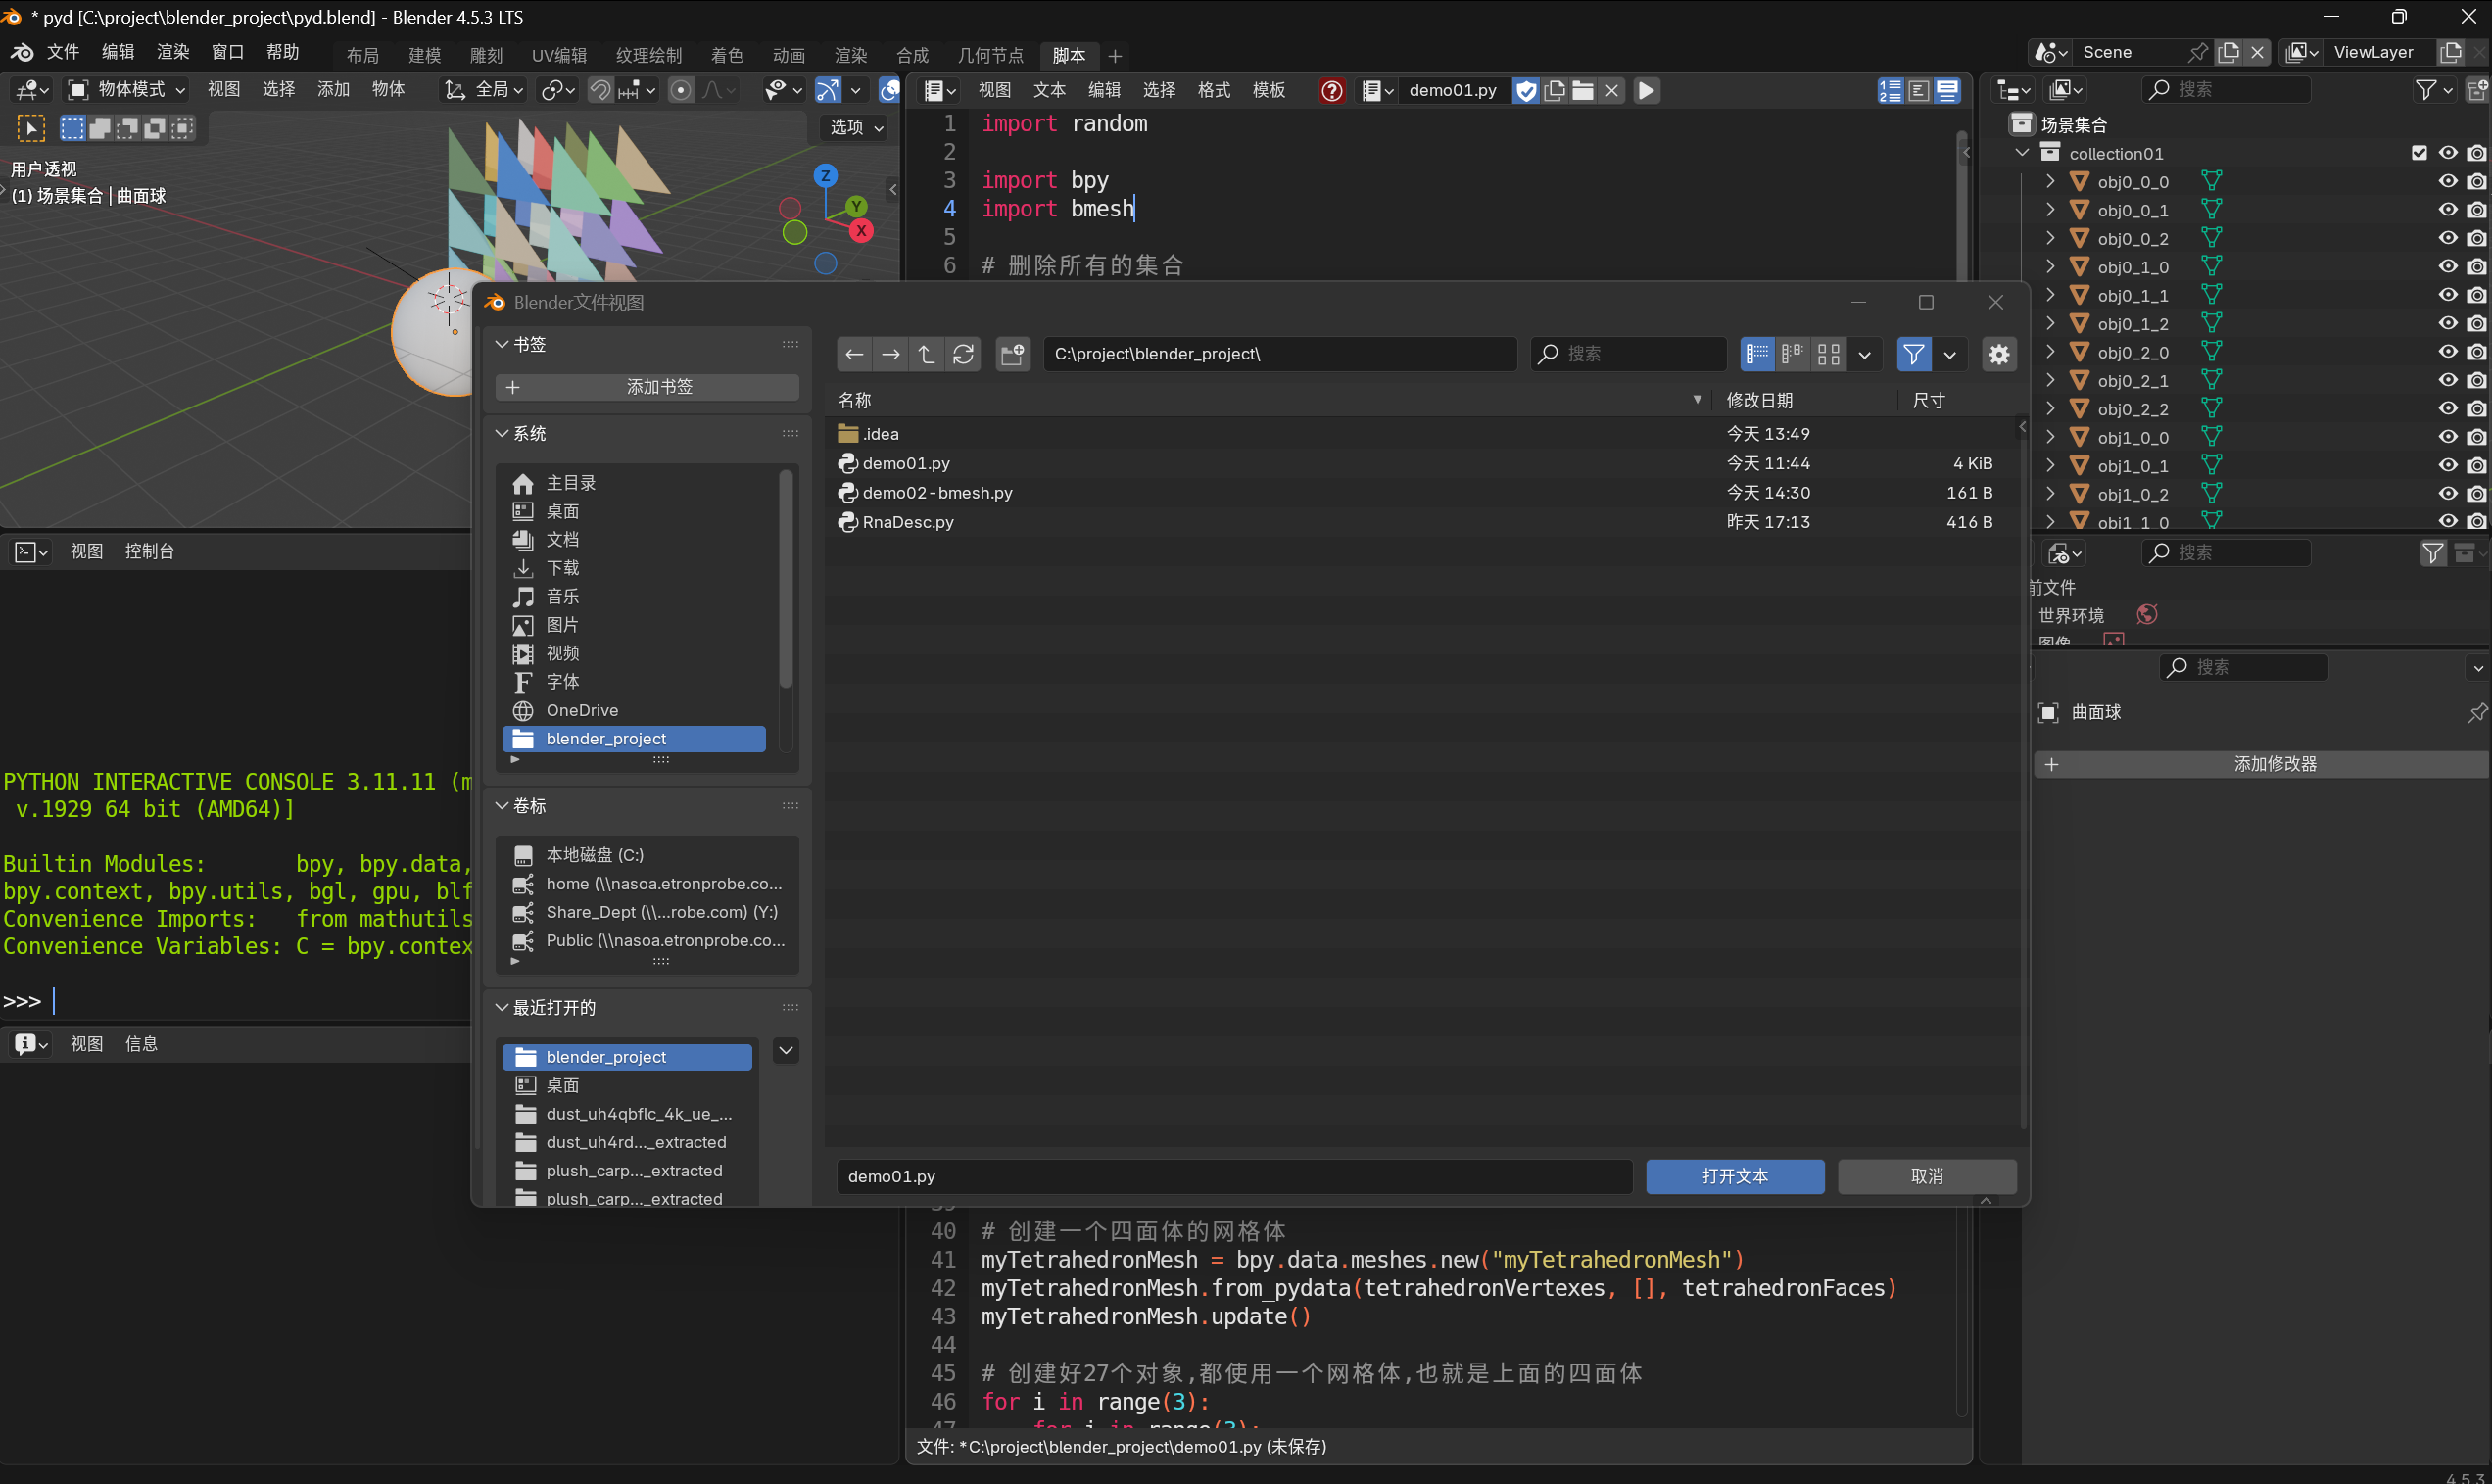Go to the parent directory

[926, 354]
